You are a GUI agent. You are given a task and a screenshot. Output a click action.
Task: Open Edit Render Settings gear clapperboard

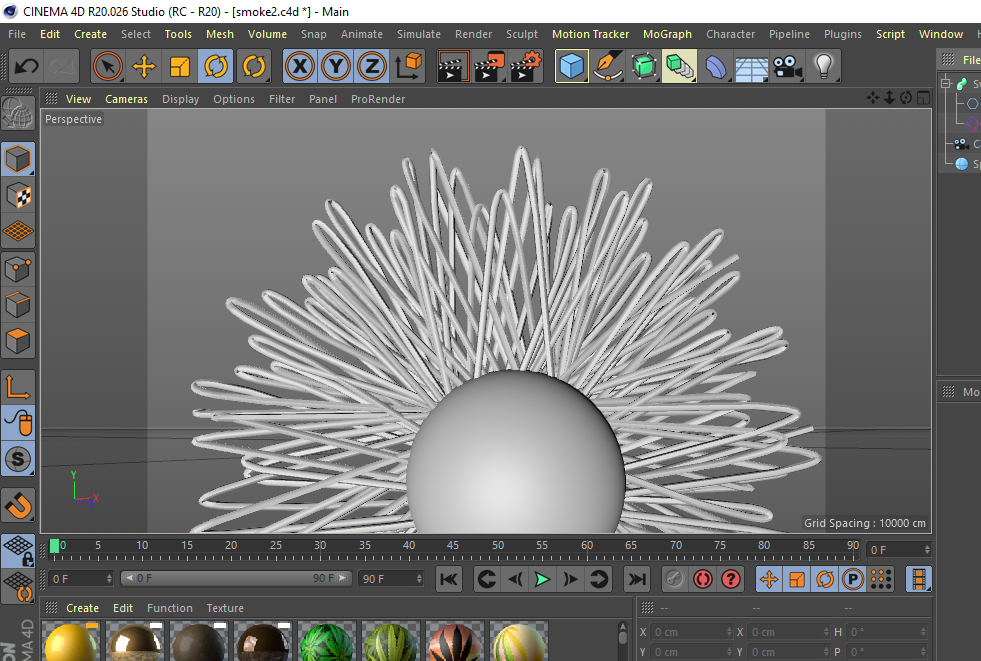[x=526, y=66]
